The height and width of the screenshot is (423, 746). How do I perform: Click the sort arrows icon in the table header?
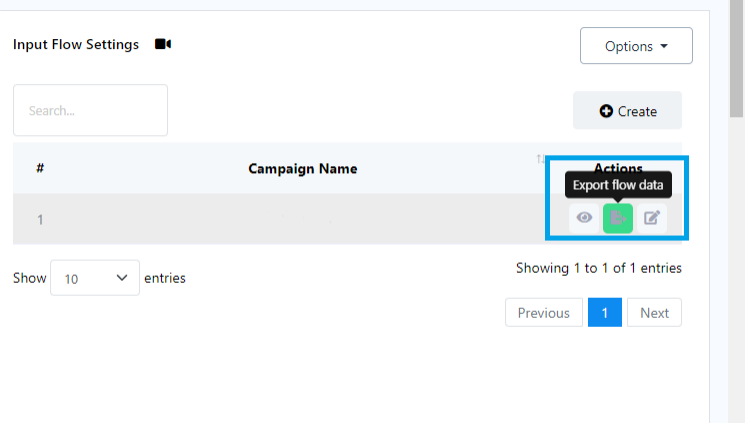541,160
